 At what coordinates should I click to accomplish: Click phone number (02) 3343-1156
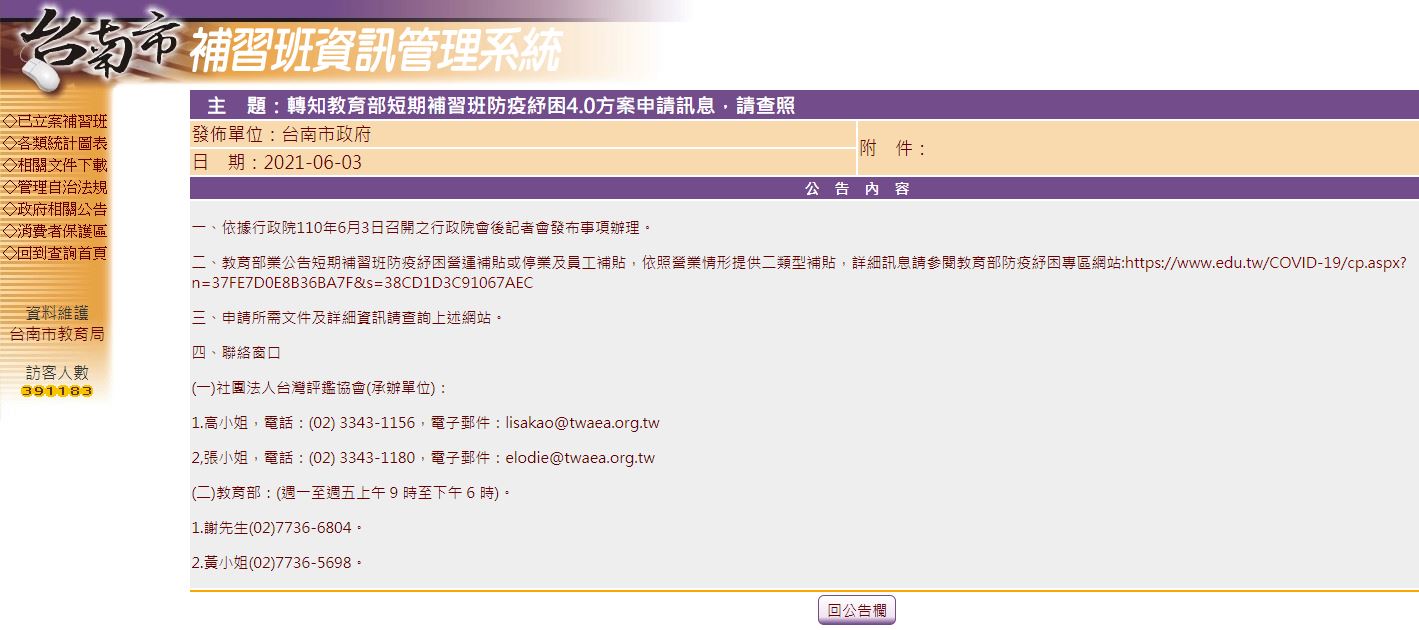click(362, 423)
